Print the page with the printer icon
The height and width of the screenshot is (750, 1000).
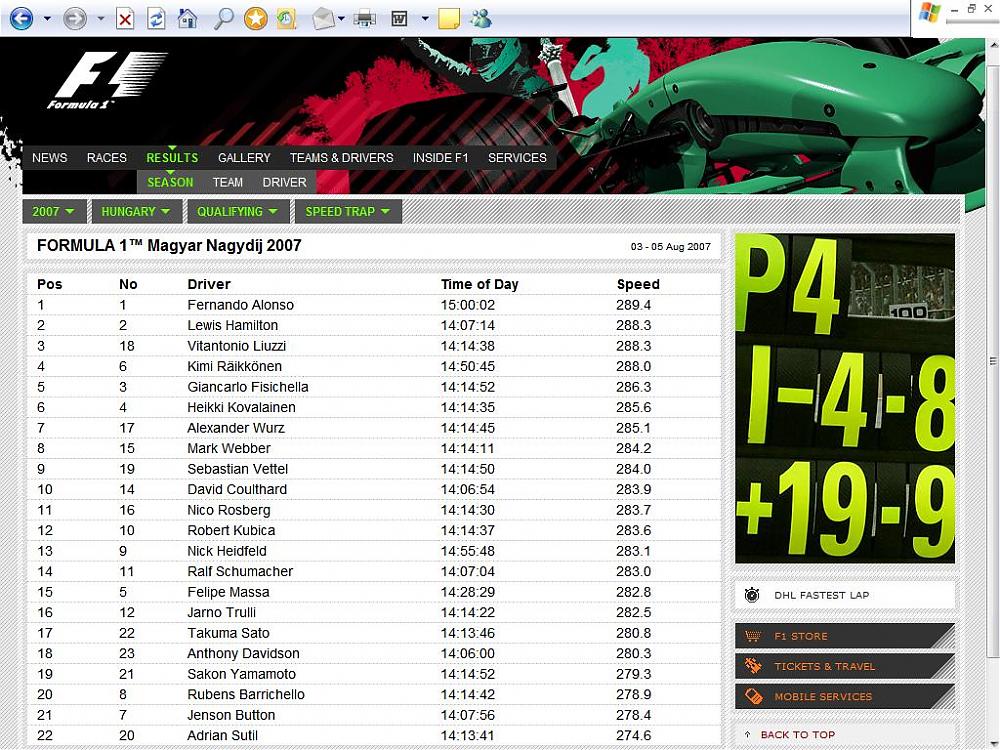click(x=365, y=19)
